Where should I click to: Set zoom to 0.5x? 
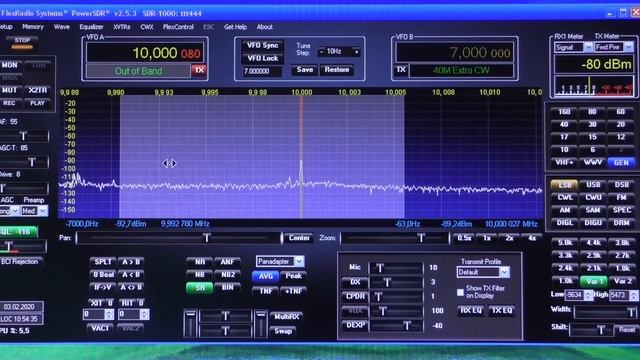point(464,238)
